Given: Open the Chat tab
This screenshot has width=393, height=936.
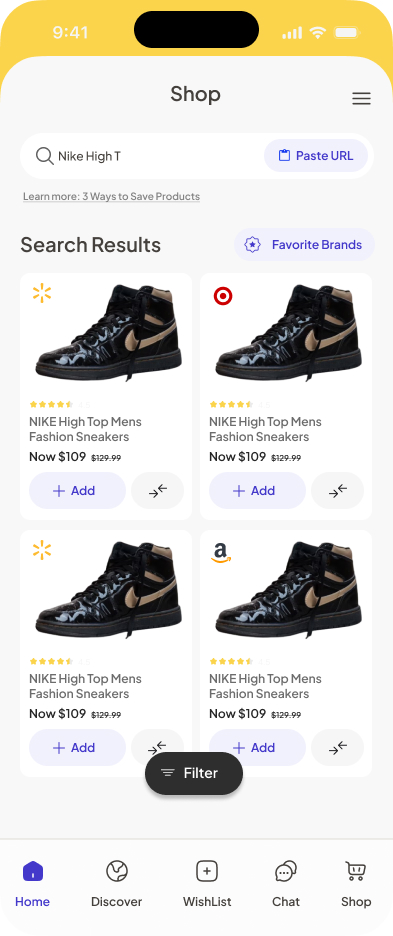Looking at the screenshot, I should pos(286,884).
